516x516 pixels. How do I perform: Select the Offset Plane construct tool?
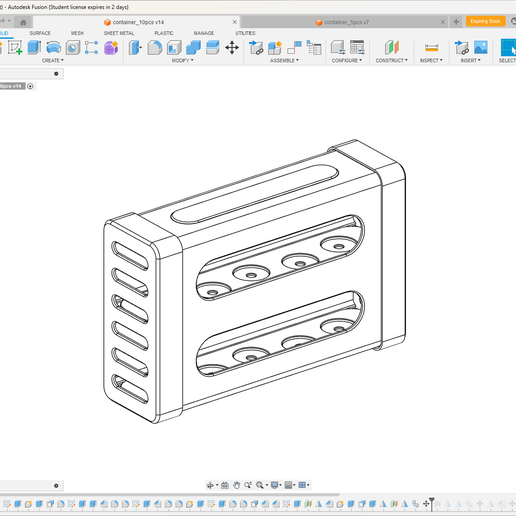point(391,47)
